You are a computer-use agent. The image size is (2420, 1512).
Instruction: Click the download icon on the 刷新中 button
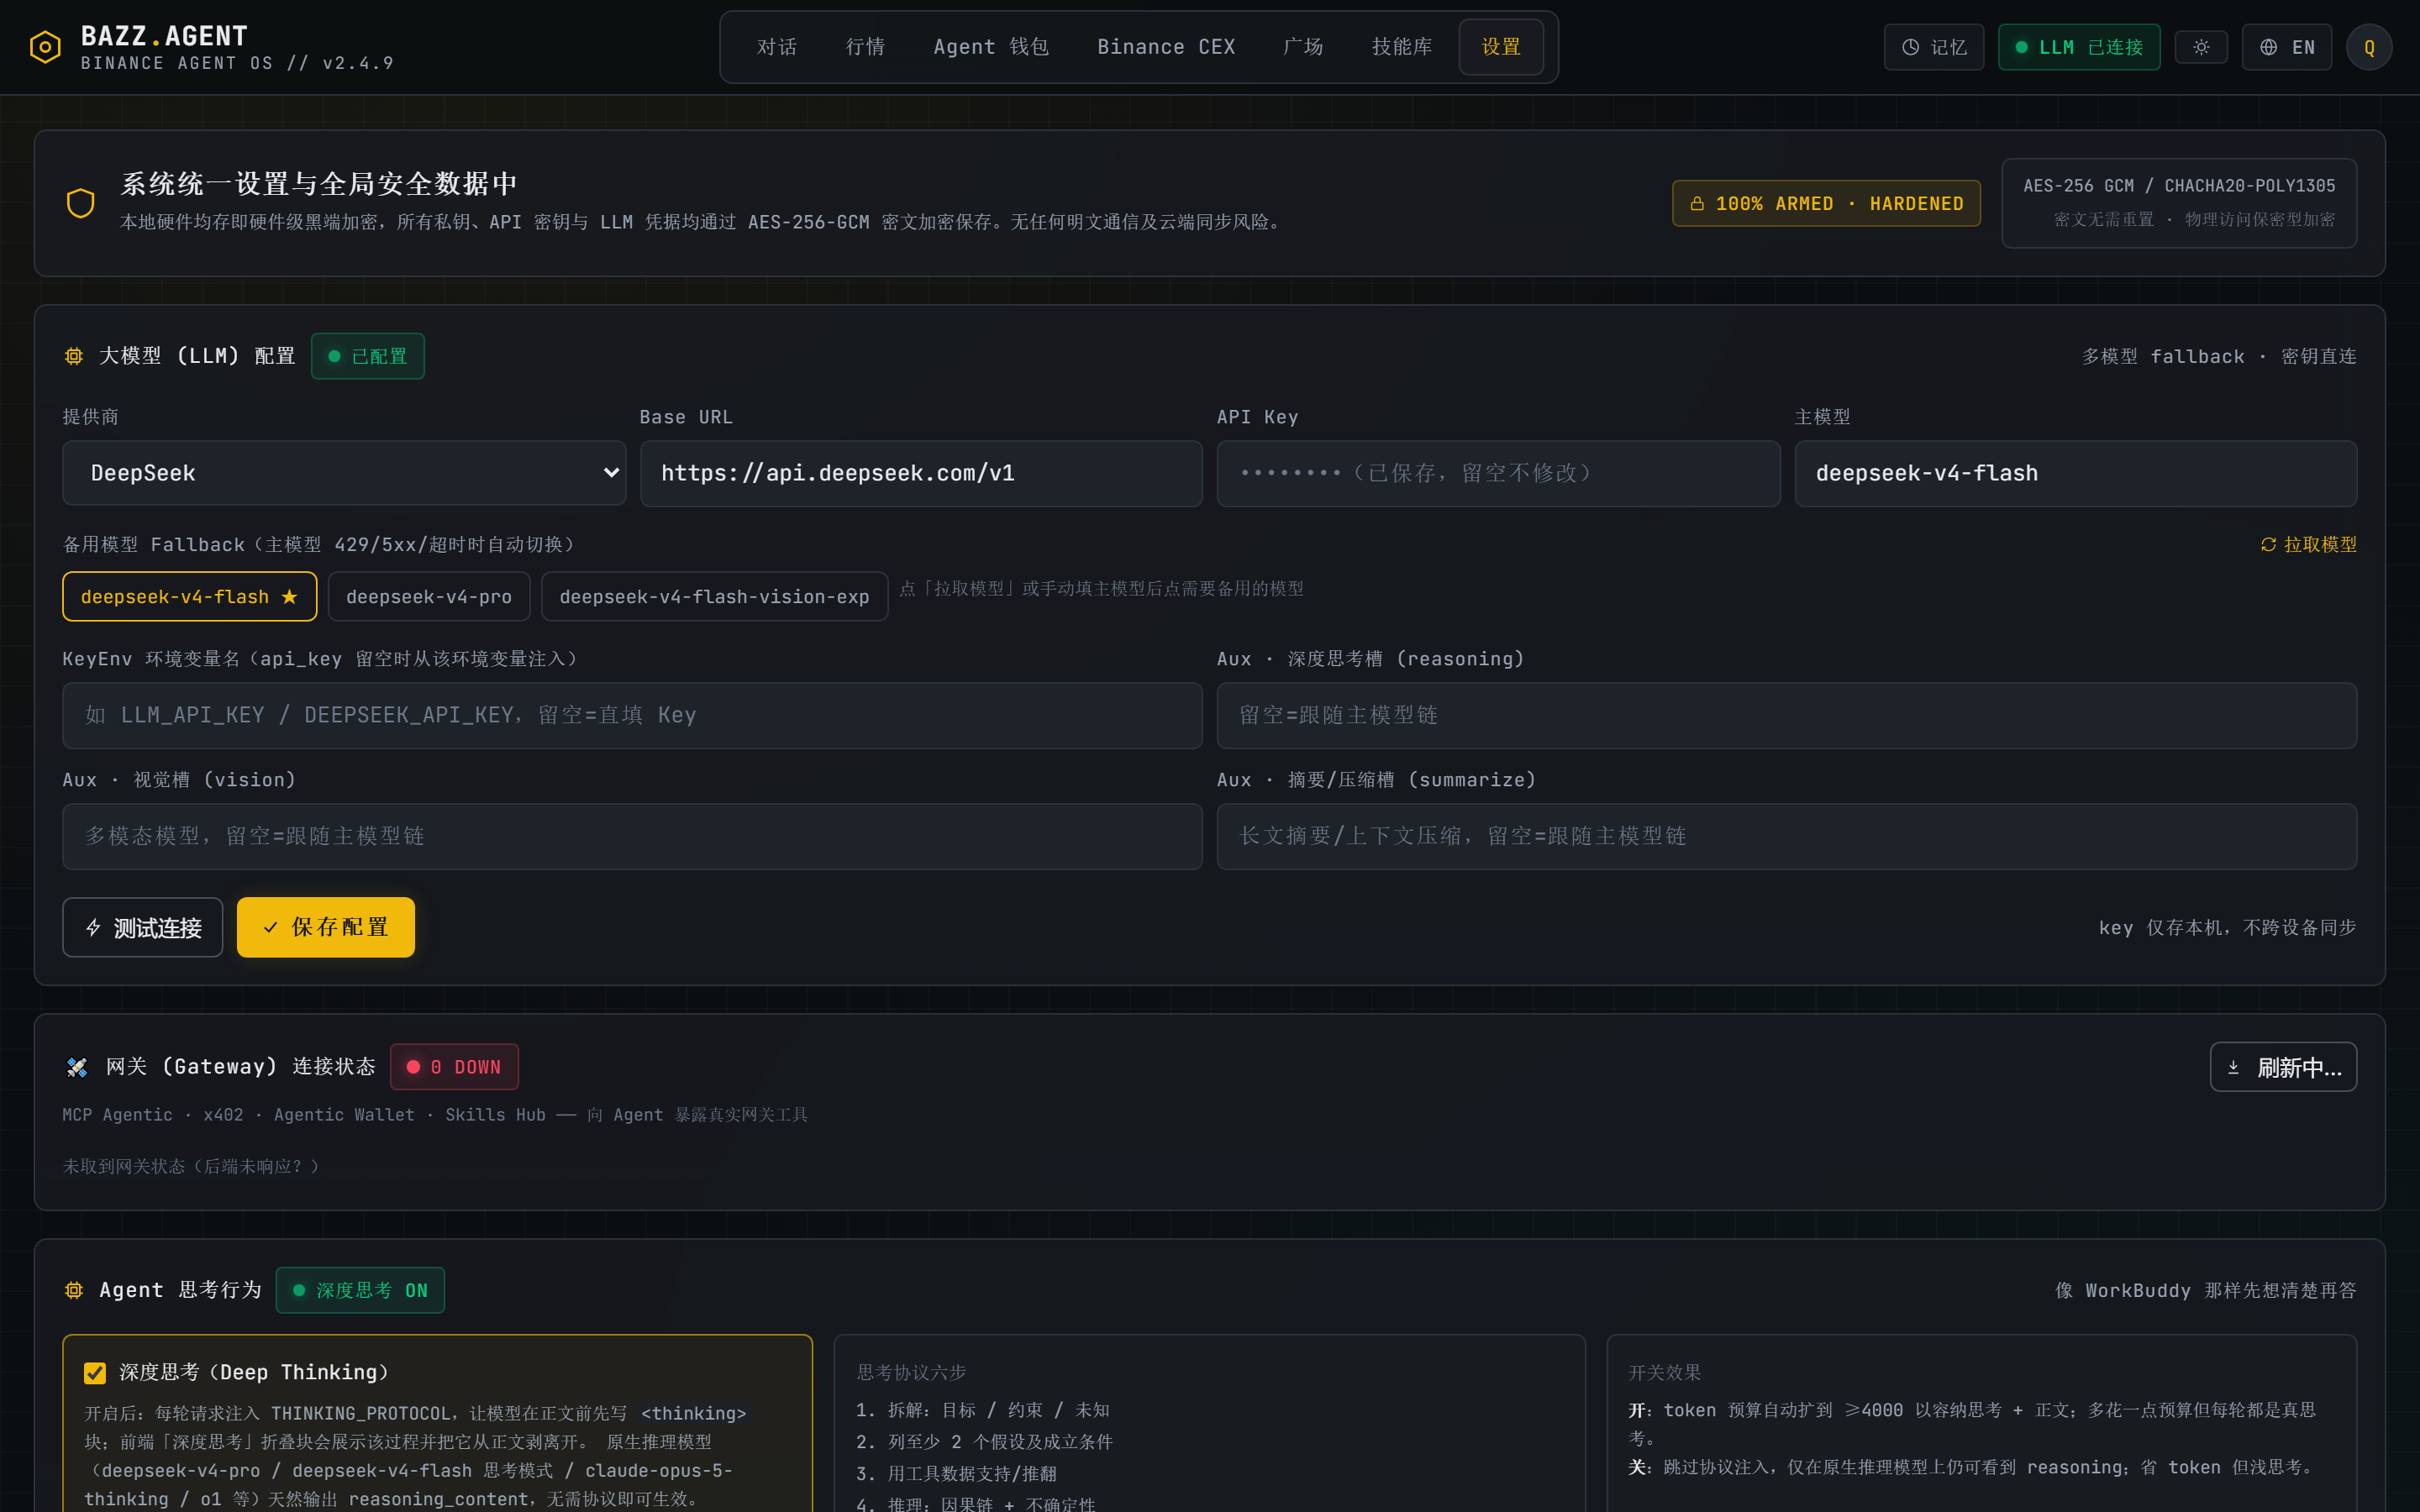point(2233,1068)
